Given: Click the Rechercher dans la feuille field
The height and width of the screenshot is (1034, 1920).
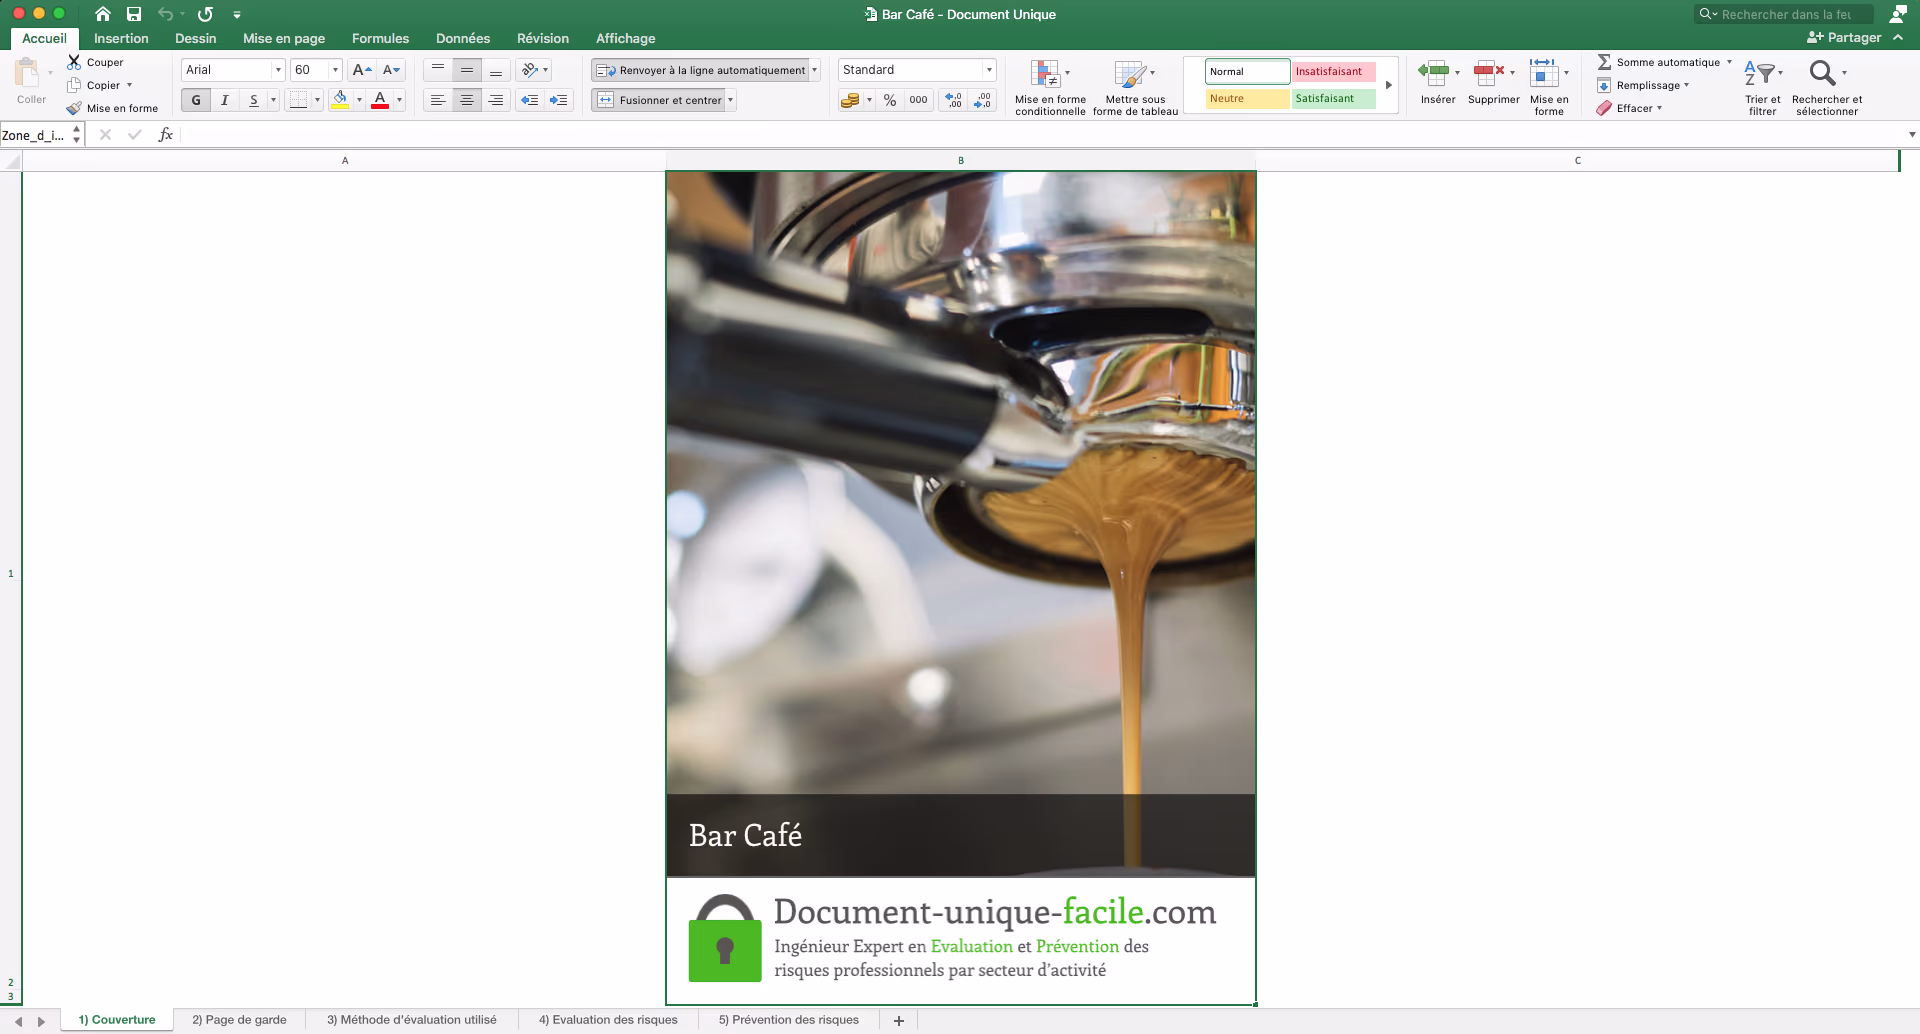Looking at the screenshot, I should [x=1784, y=14].
